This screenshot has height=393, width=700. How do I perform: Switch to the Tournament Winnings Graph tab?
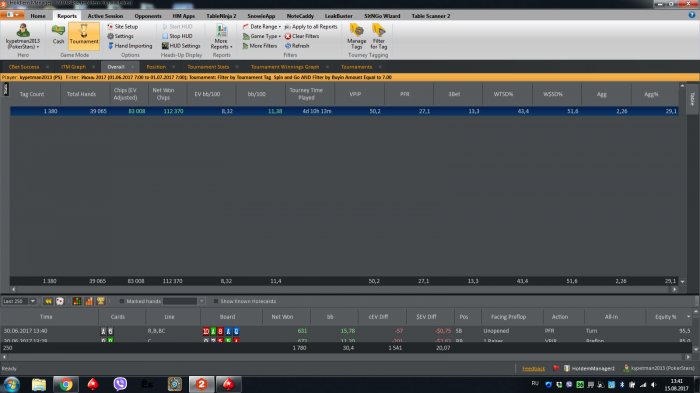click(x=285, y=67)
